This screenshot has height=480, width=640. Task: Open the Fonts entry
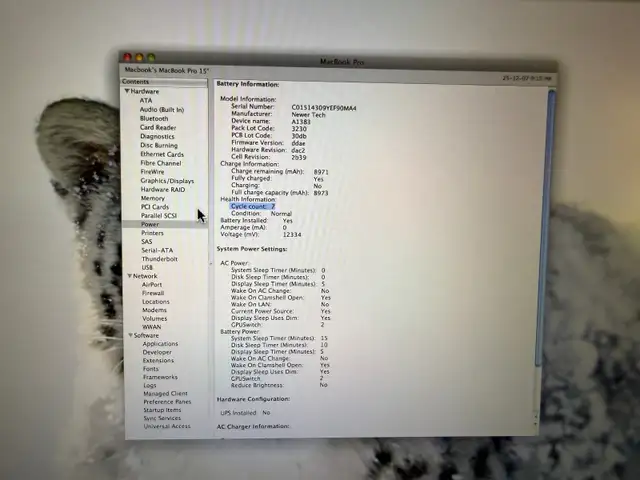click(x=151, y=369)
